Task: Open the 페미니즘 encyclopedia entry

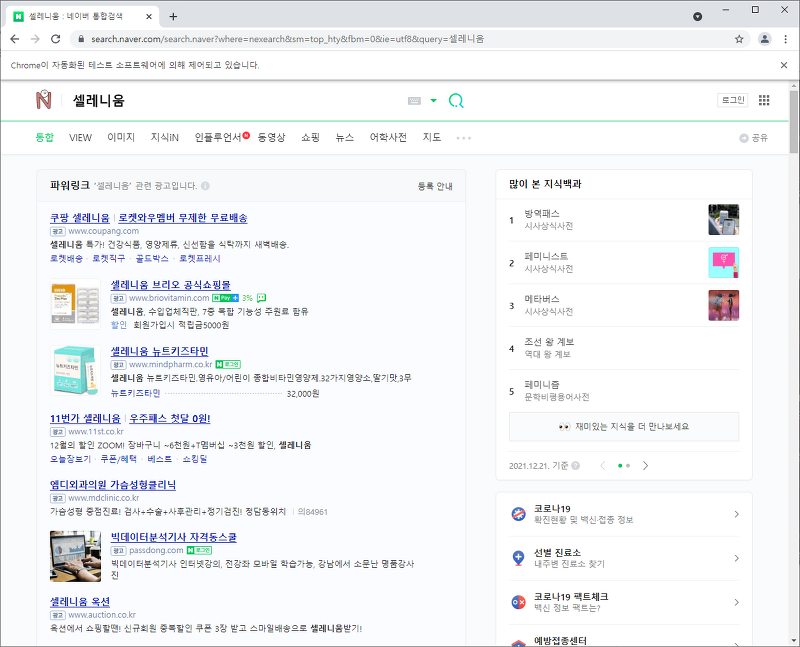Action: click(542, 385)
